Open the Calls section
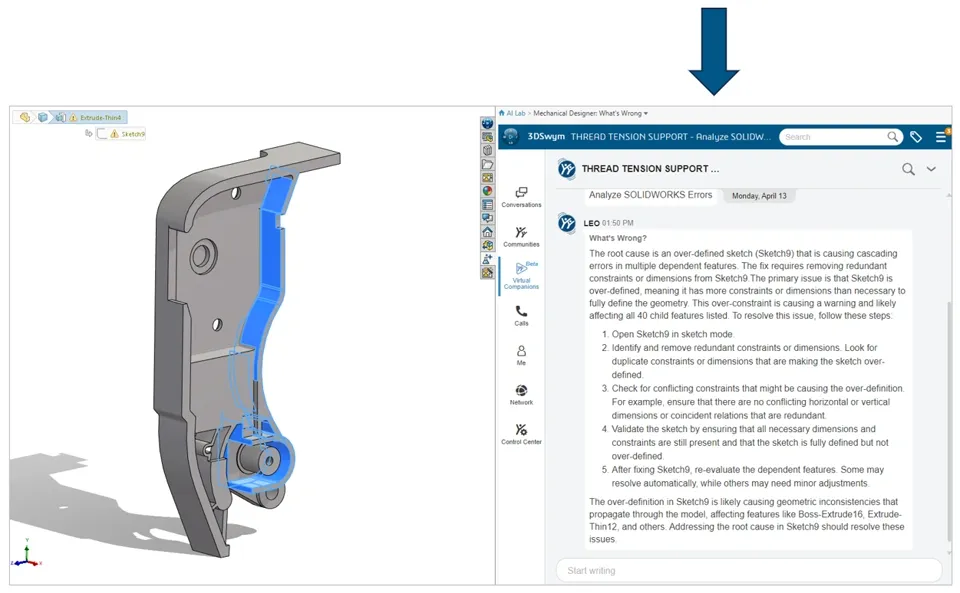This screenshot has width=960, height=593. click(x=521, y=315)
